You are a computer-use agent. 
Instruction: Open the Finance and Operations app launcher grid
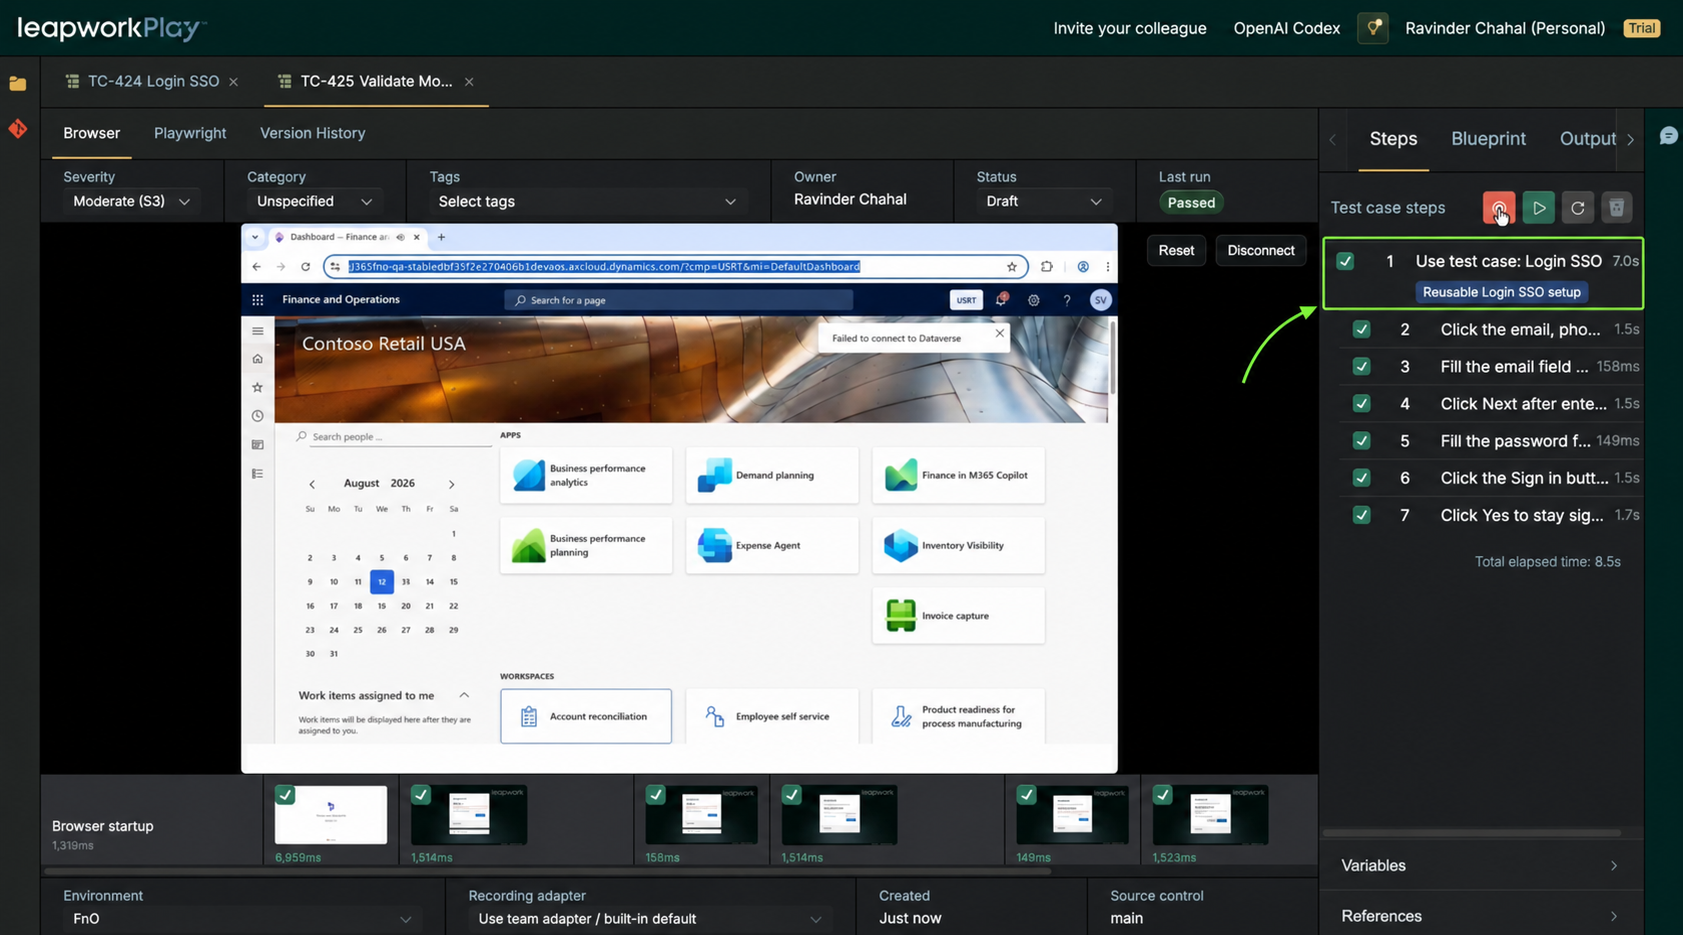click(x=258, y=300)
